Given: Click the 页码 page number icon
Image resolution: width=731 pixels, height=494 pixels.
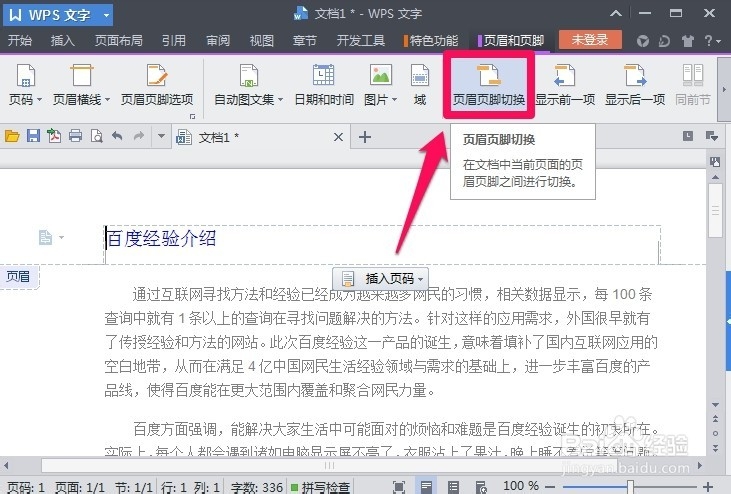Looking at the screenshot, I should 26,75.
